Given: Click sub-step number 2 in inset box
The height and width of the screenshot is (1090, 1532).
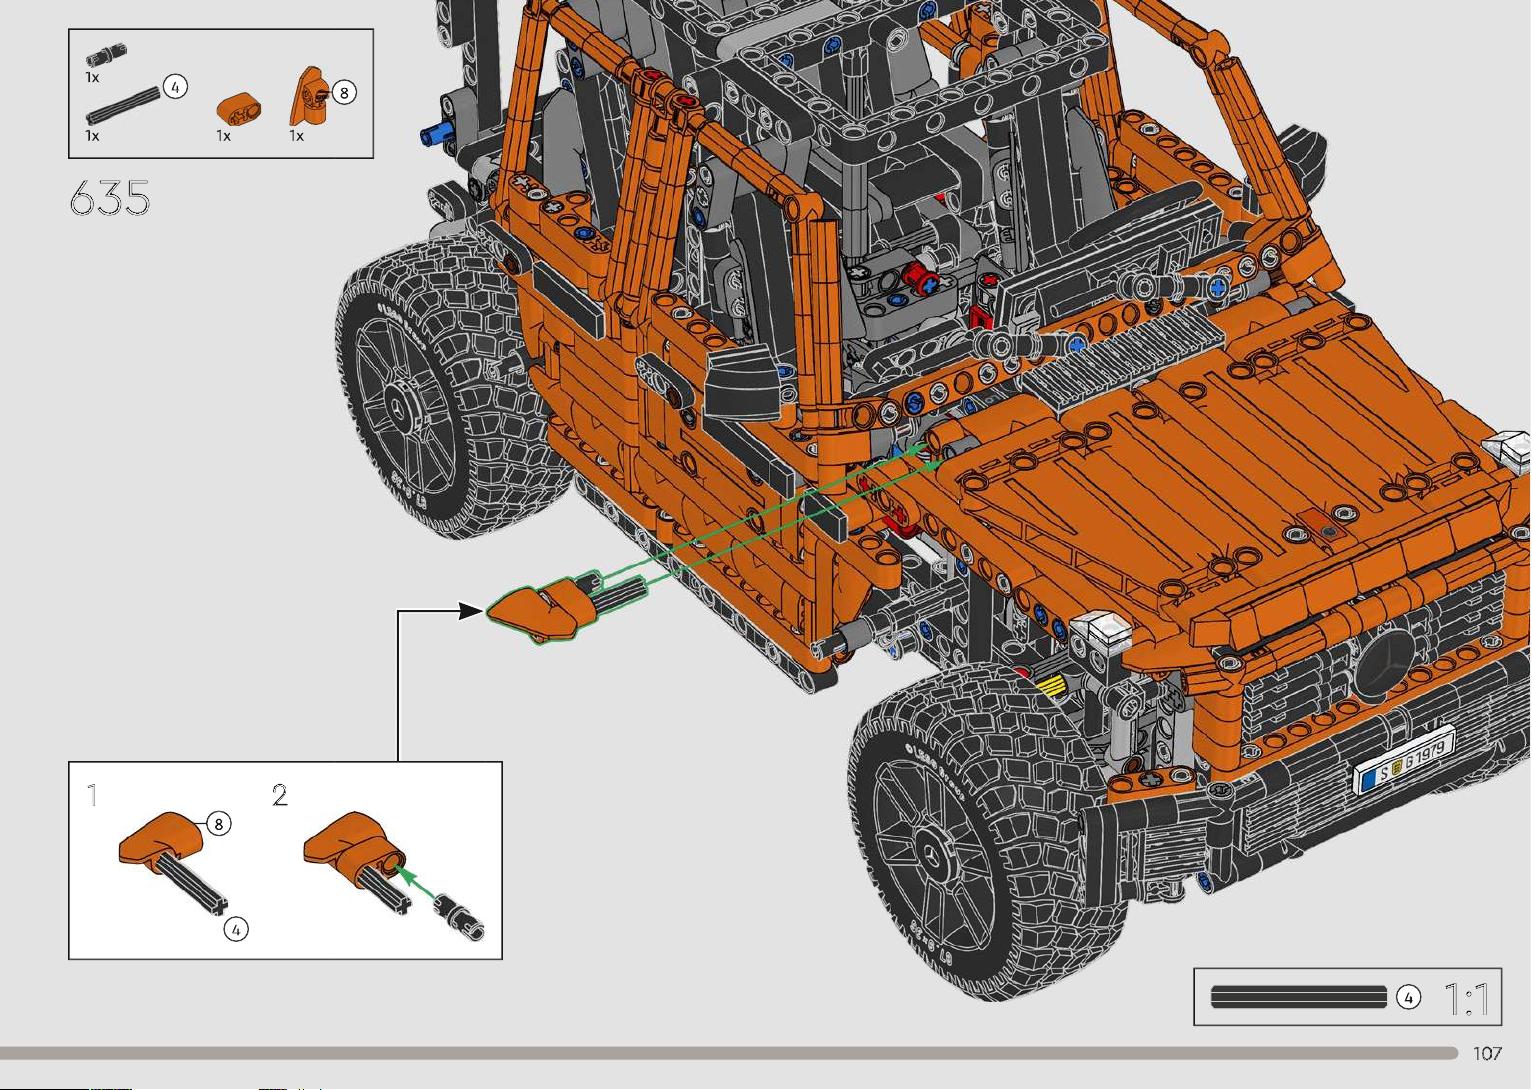Looking at the screenshot, I should pos(280,795).
